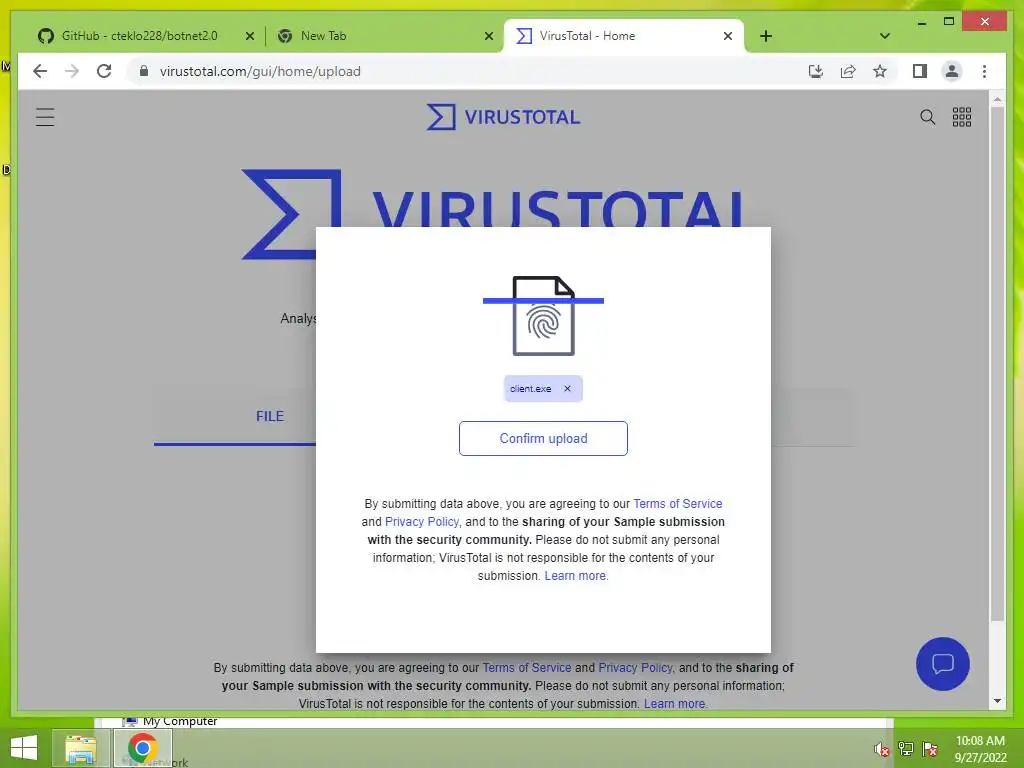The image size is (1024, 768).
Task: Open the chat support bubble
Action: click(942, 664)
